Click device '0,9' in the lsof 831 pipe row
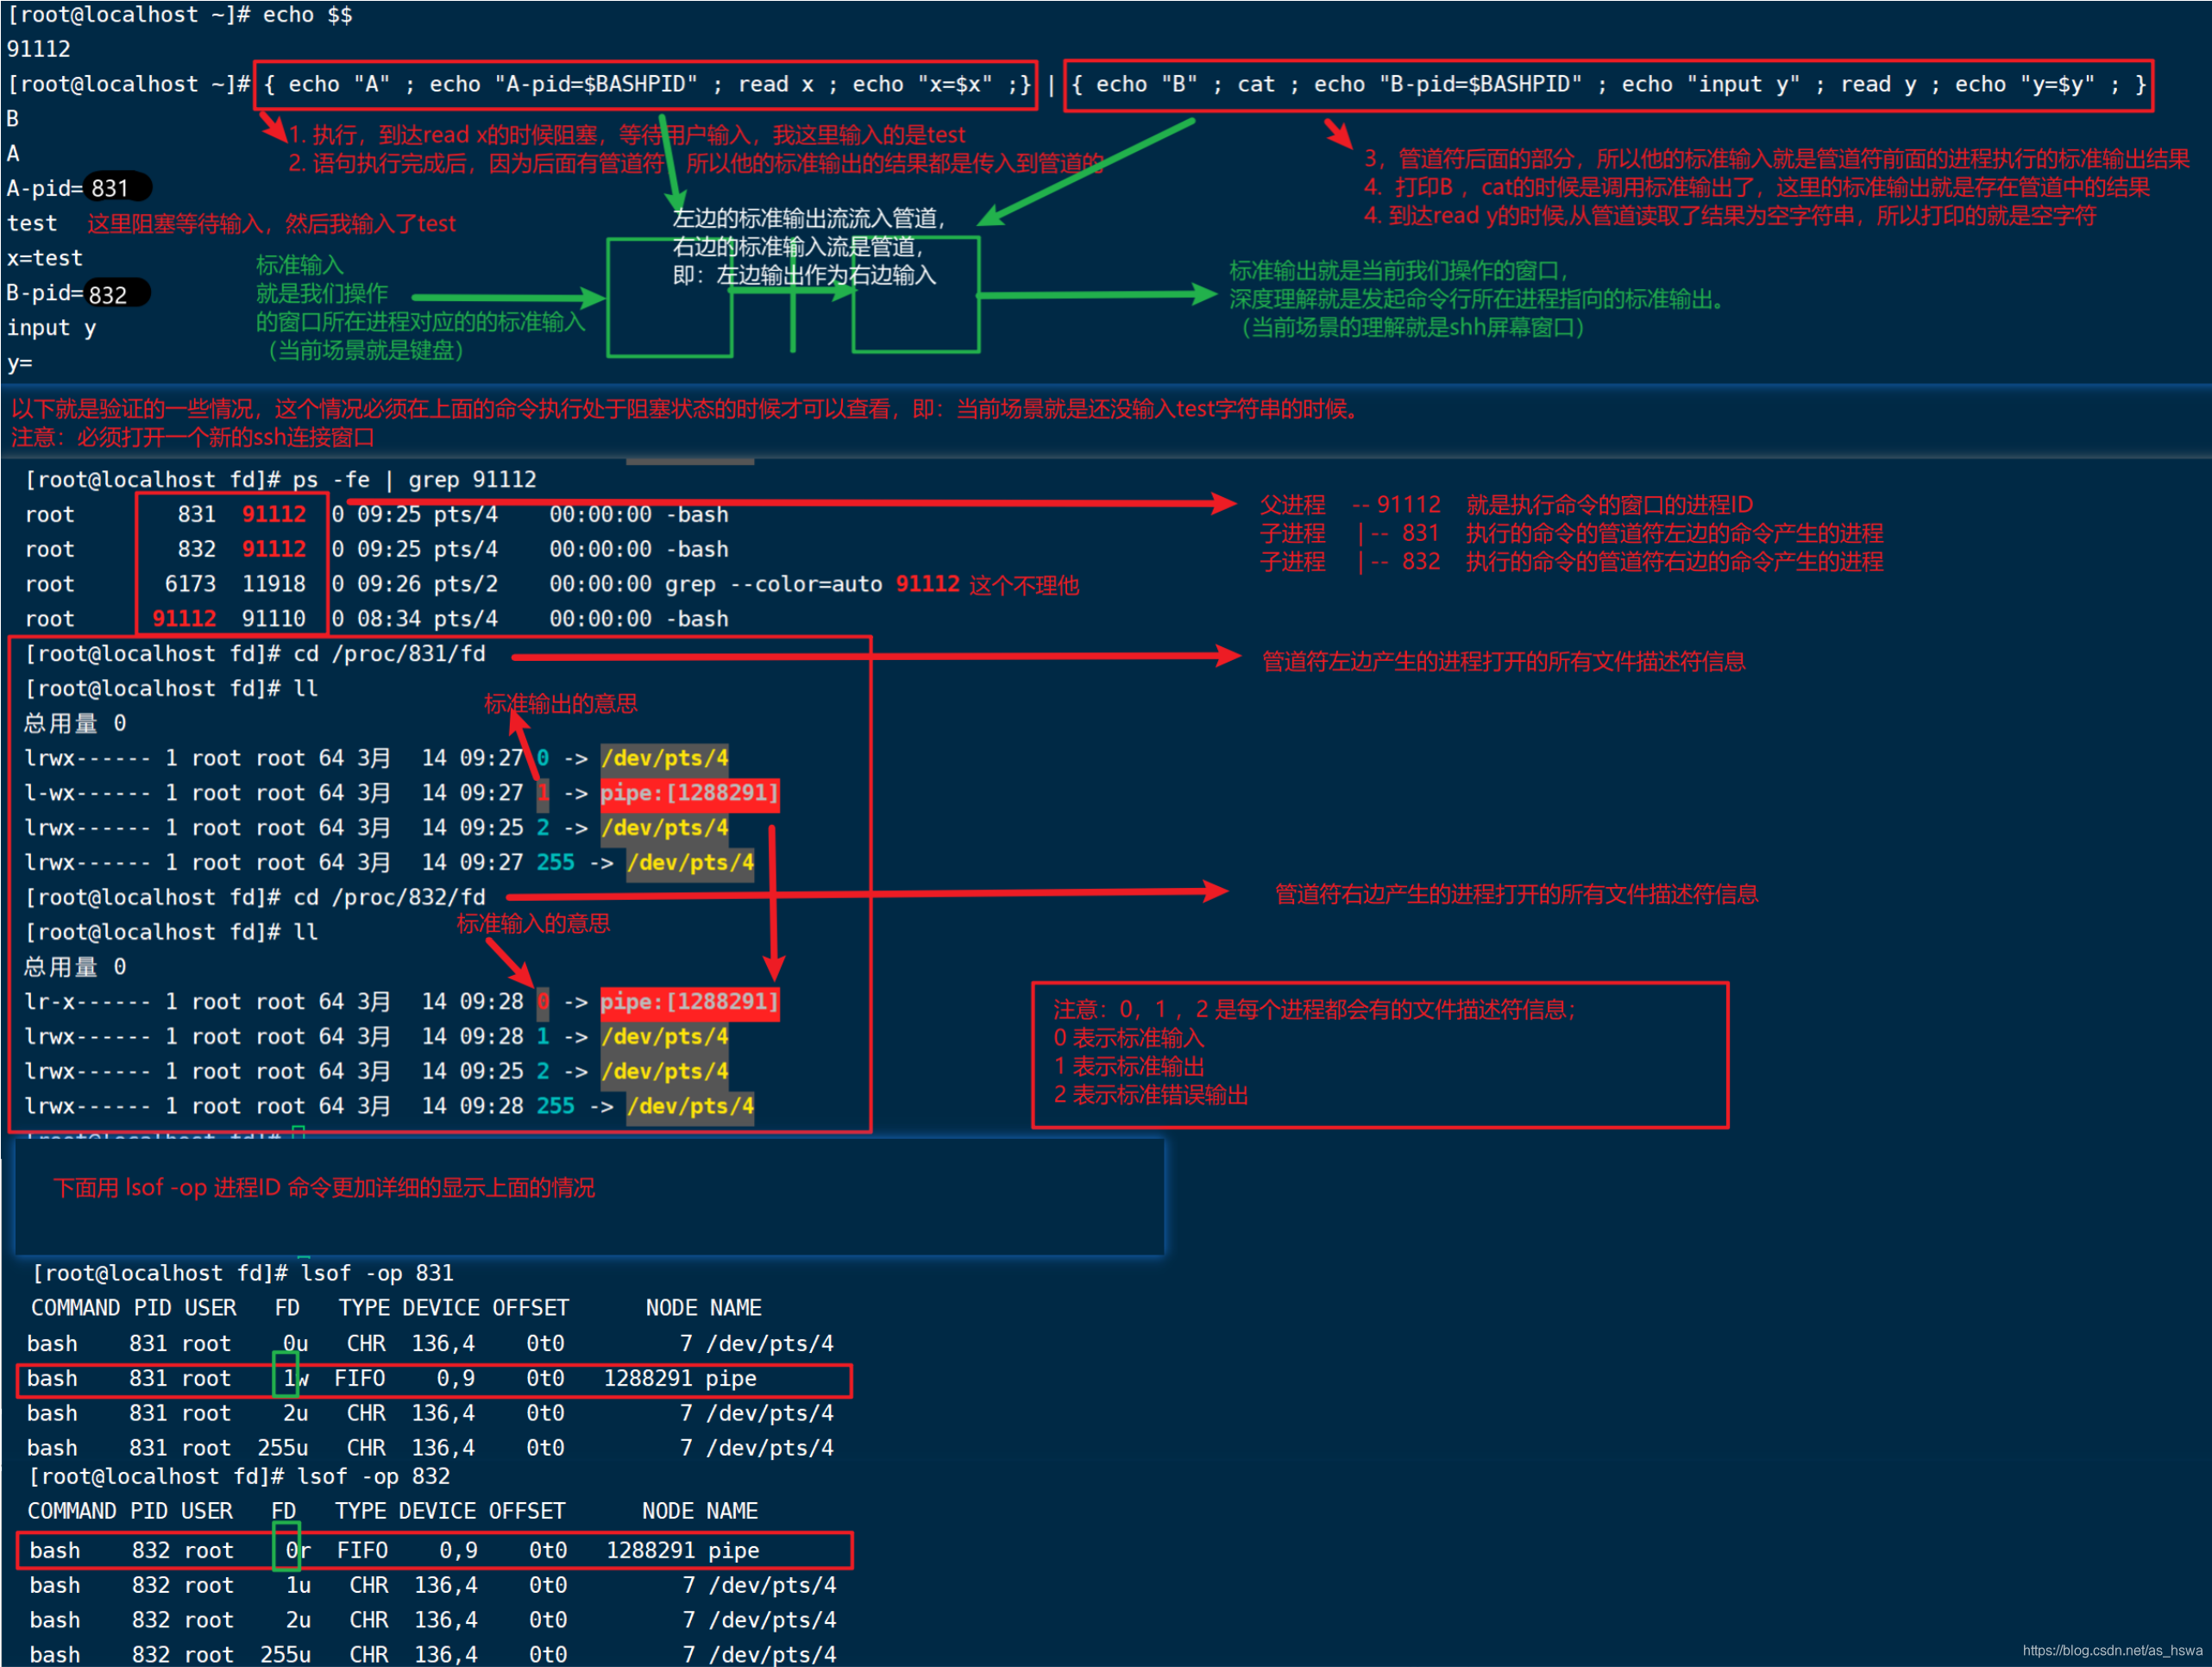The height and width of the screenshot is (1667, 2212). tap(456, 1379)
